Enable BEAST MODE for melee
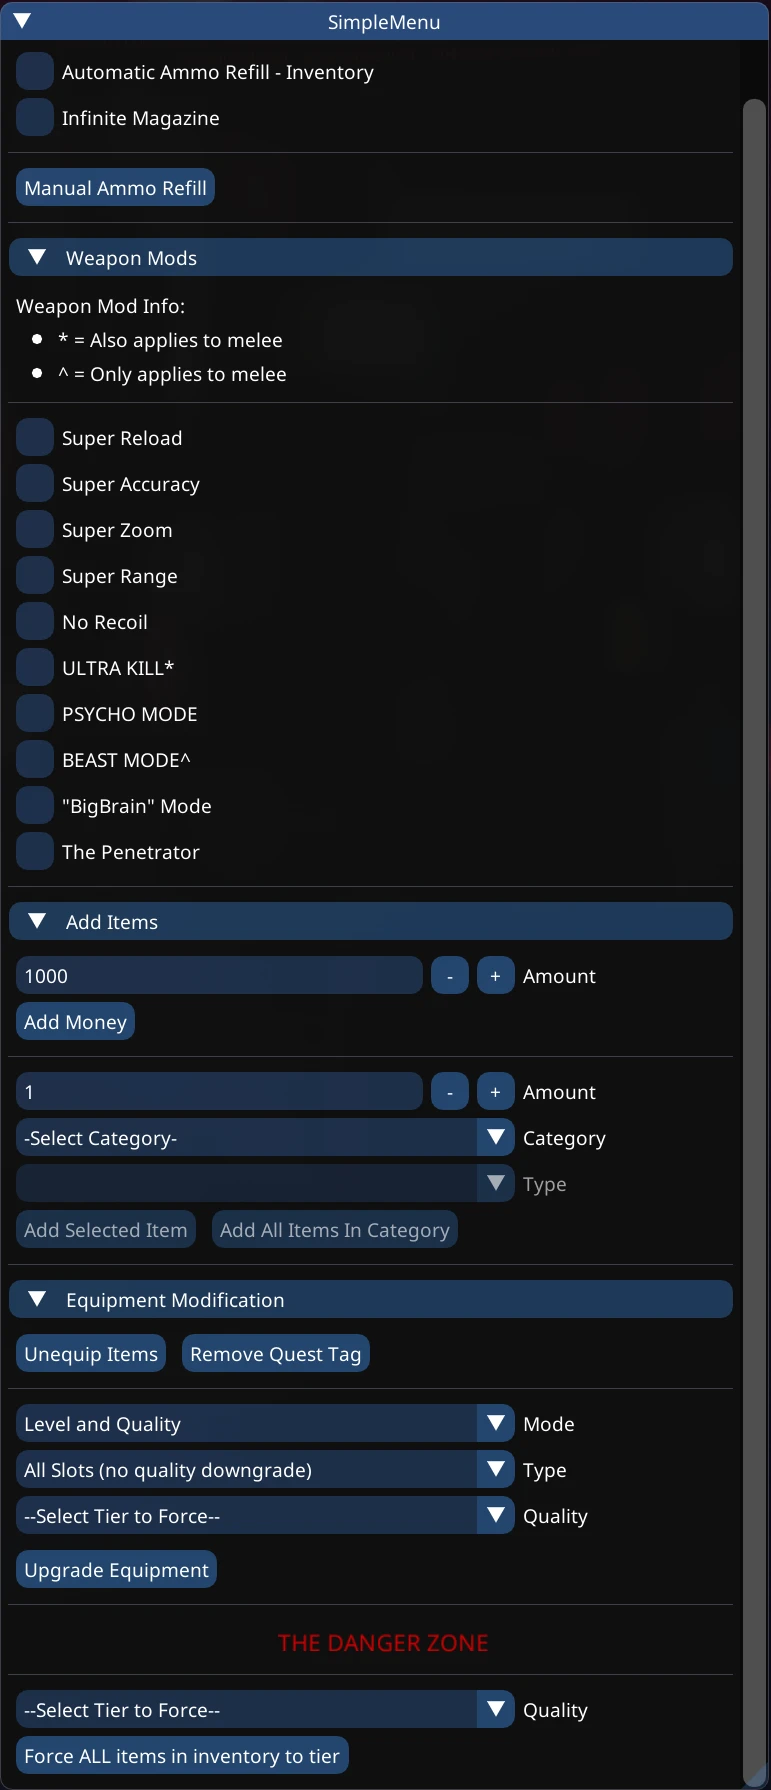Viewport: 771px width, 1790px height. click(34, 759)
